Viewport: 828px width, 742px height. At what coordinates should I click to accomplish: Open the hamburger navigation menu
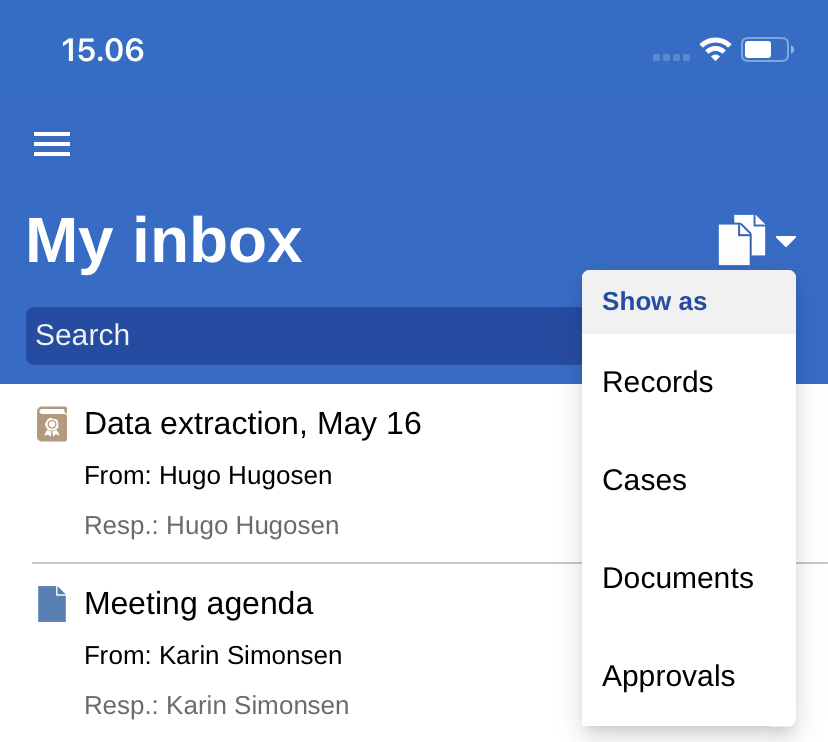52,144
